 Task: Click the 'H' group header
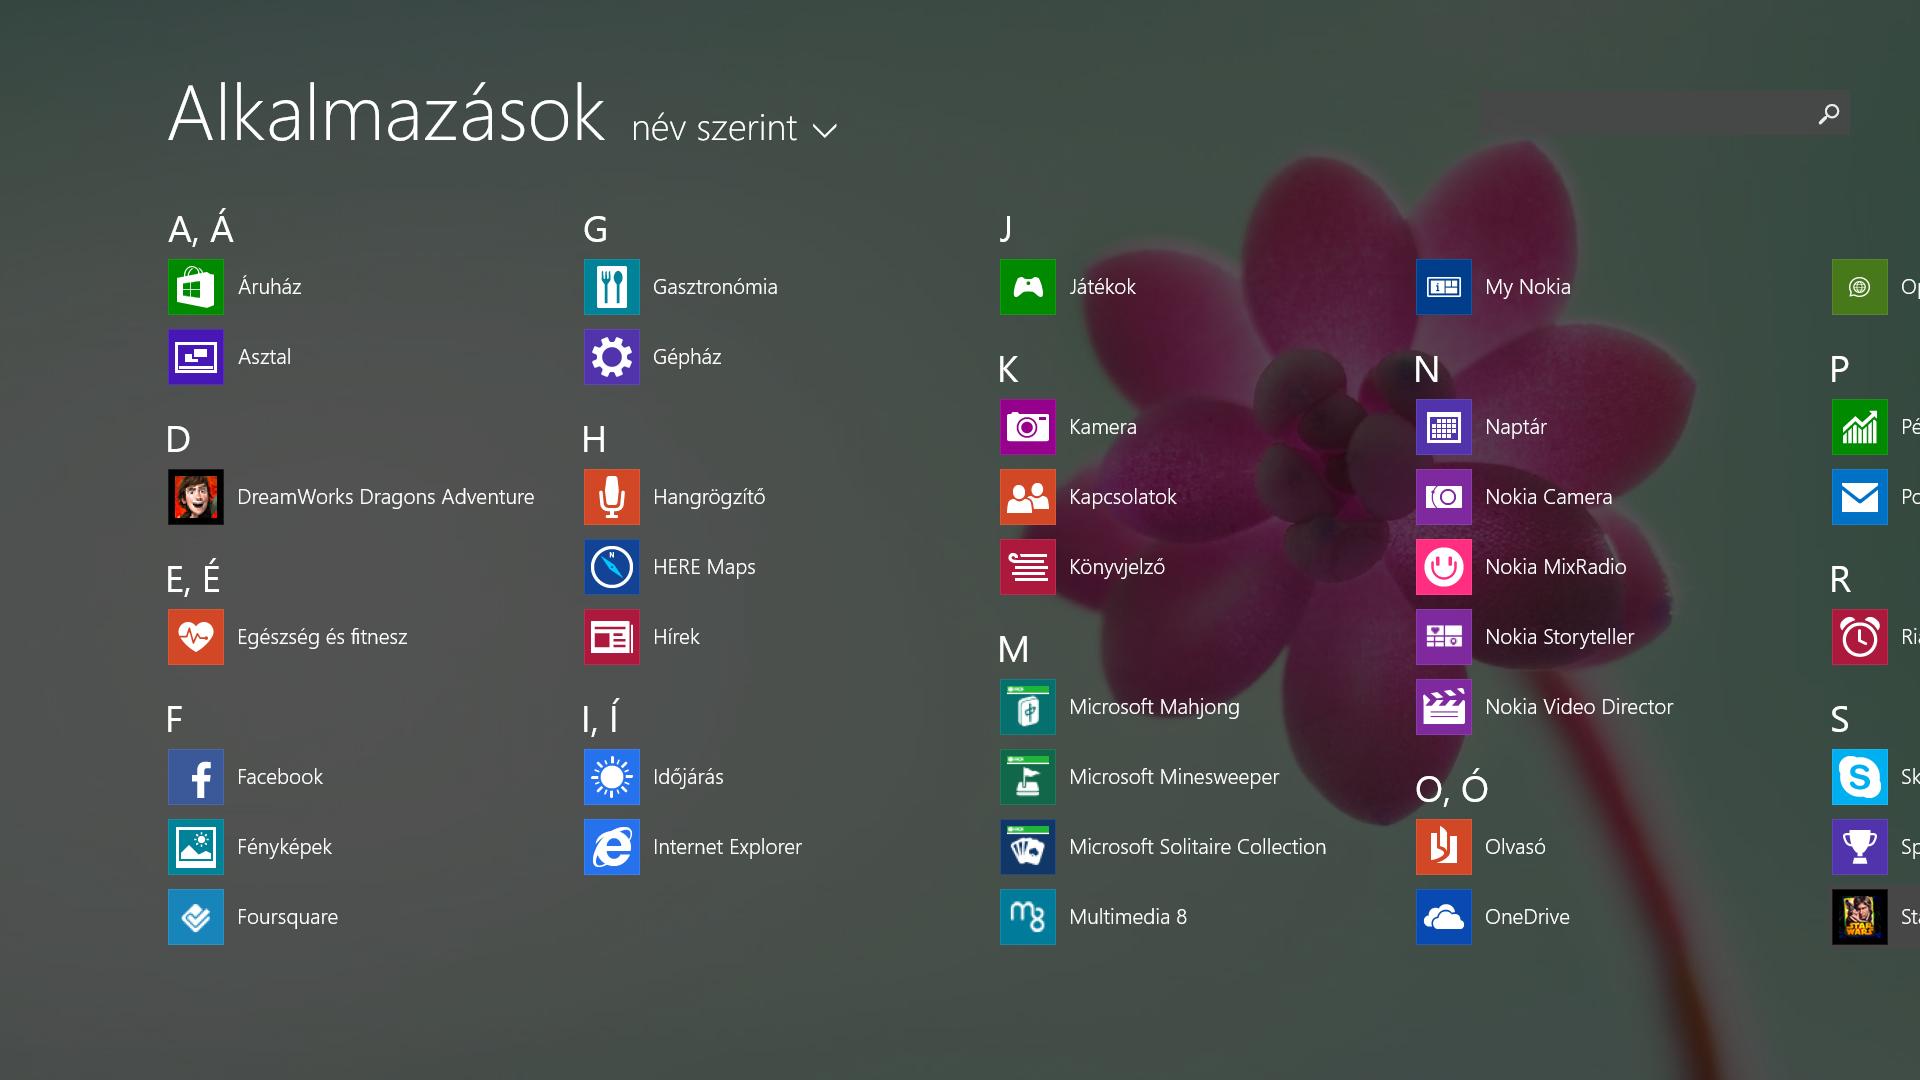pos(594,439)
